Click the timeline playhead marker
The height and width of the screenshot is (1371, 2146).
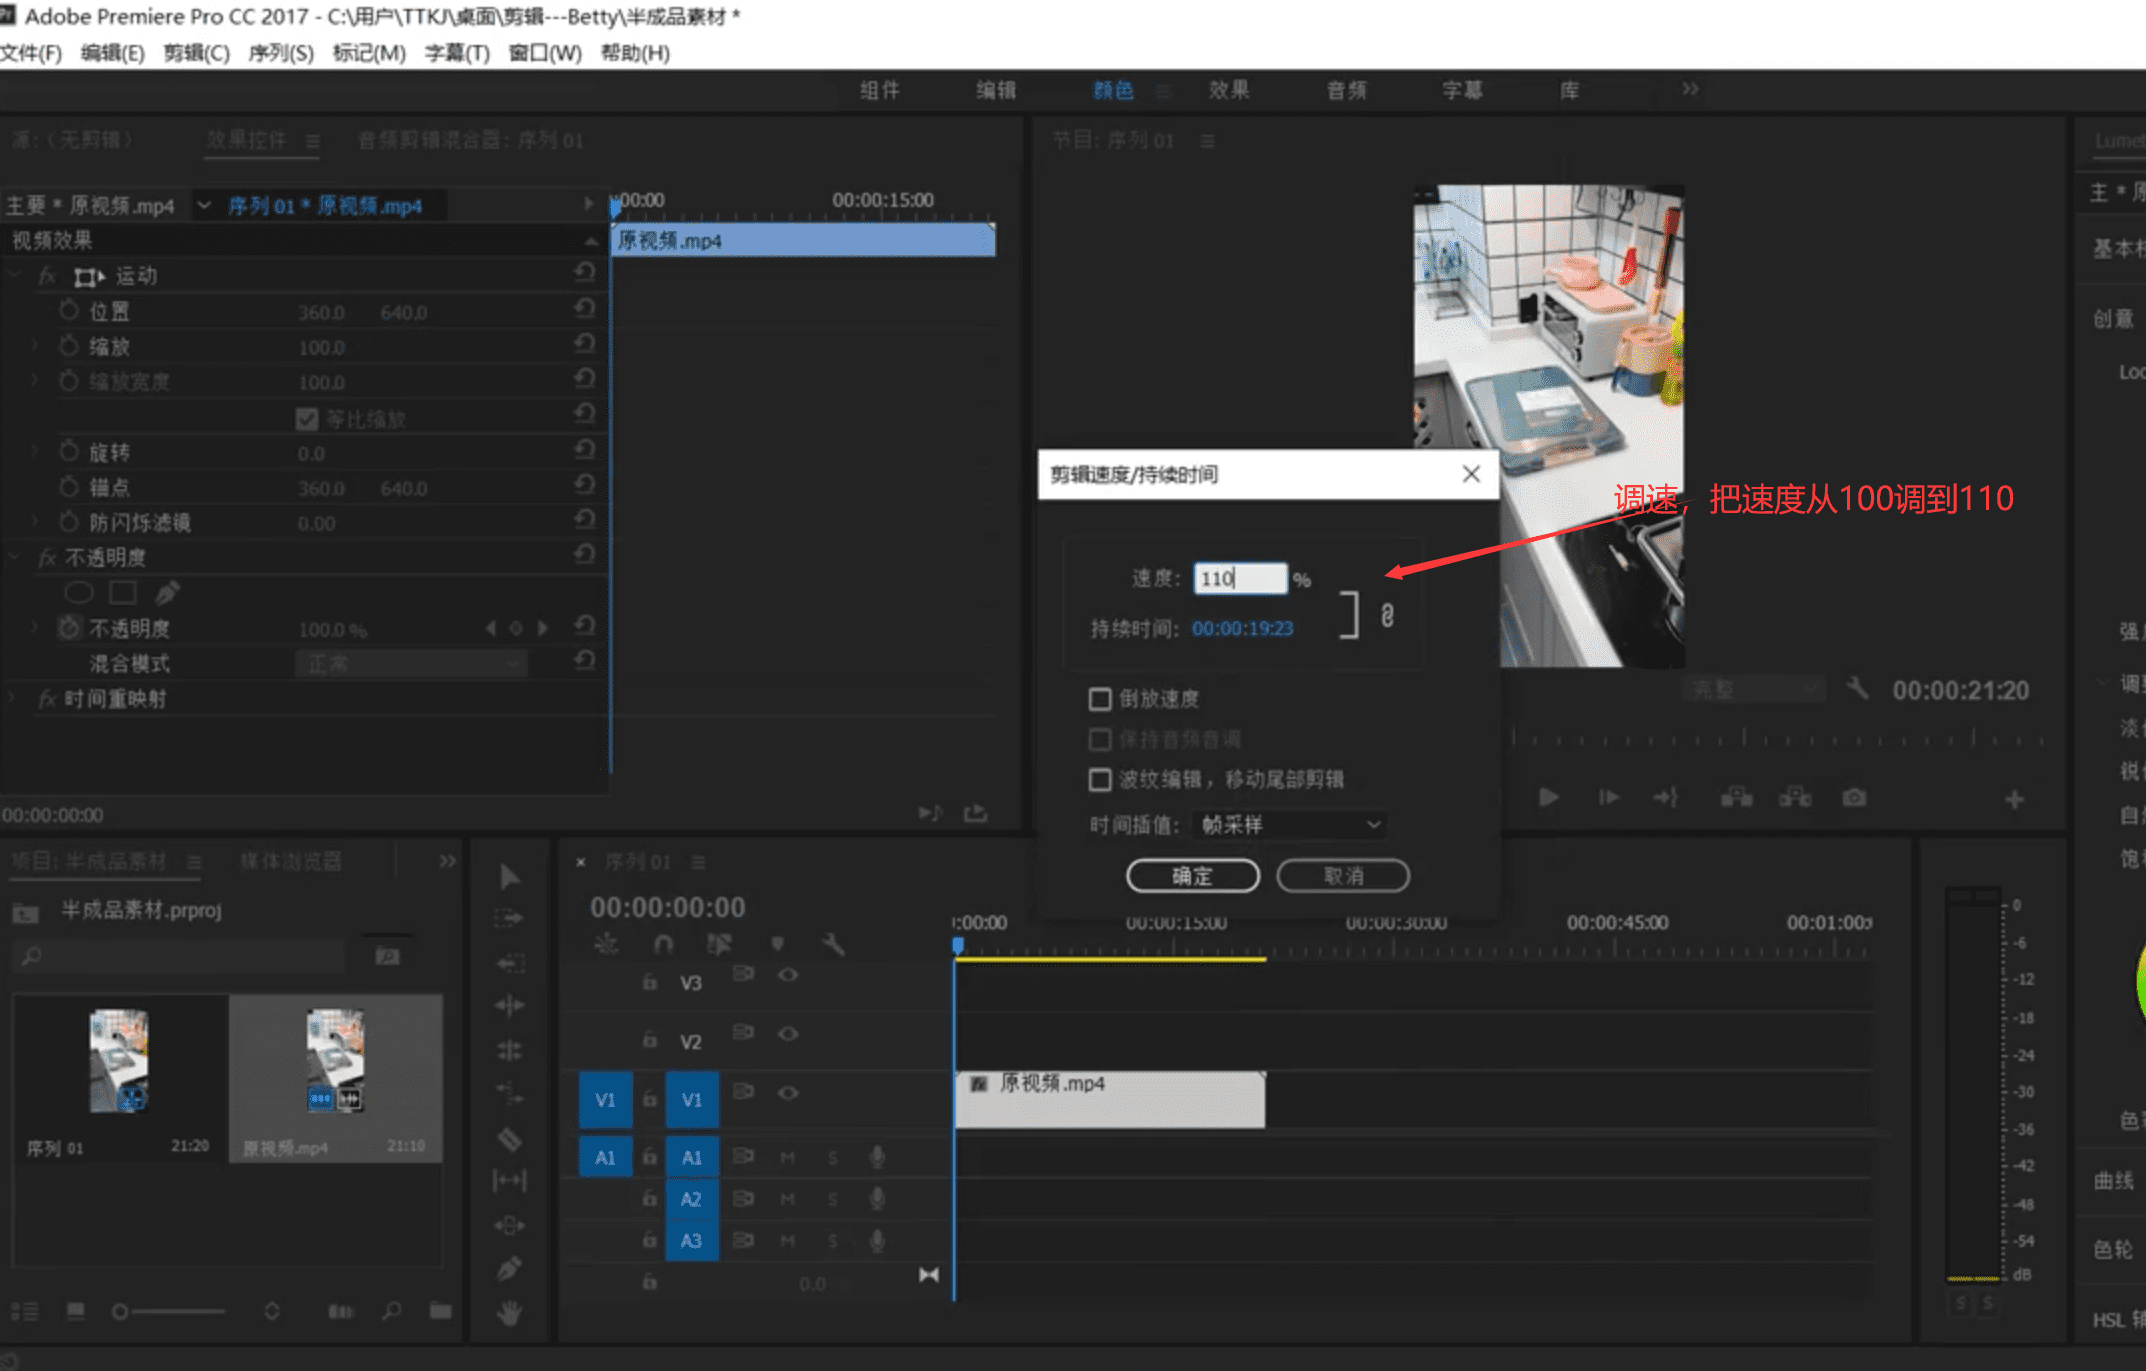click(x=958, y=945)
